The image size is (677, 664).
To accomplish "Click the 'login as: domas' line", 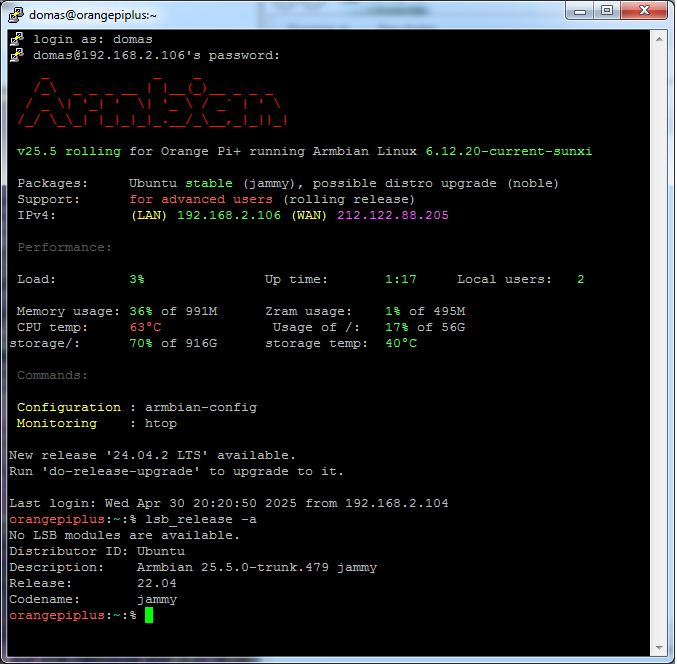I will [92, 39].
